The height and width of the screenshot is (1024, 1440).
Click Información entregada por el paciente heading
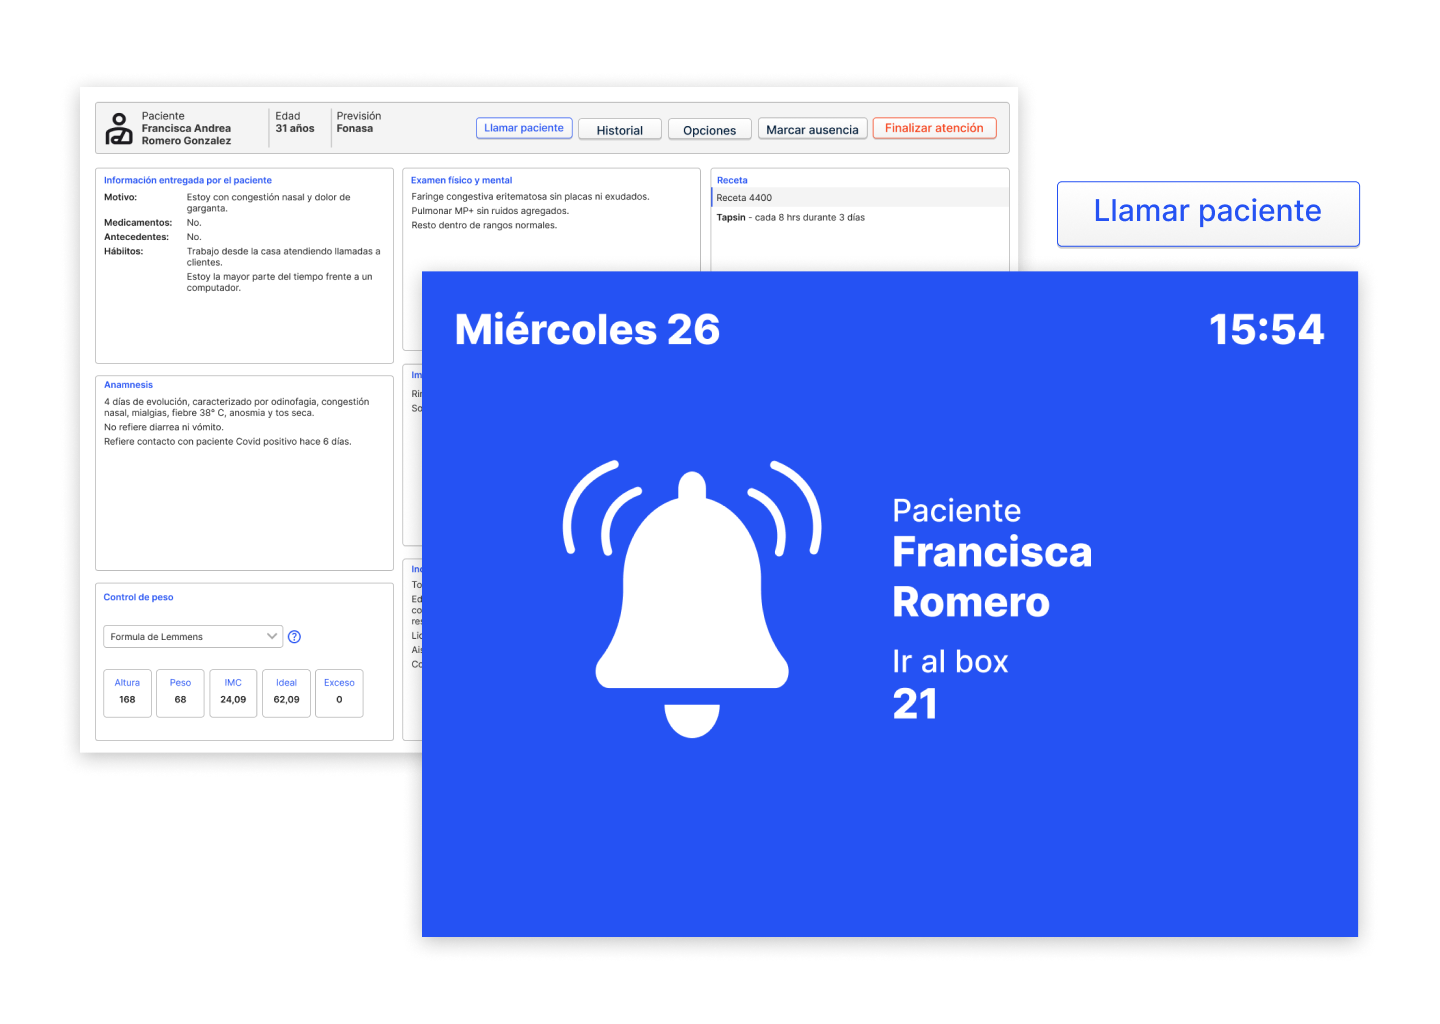(x=188, y=181)
